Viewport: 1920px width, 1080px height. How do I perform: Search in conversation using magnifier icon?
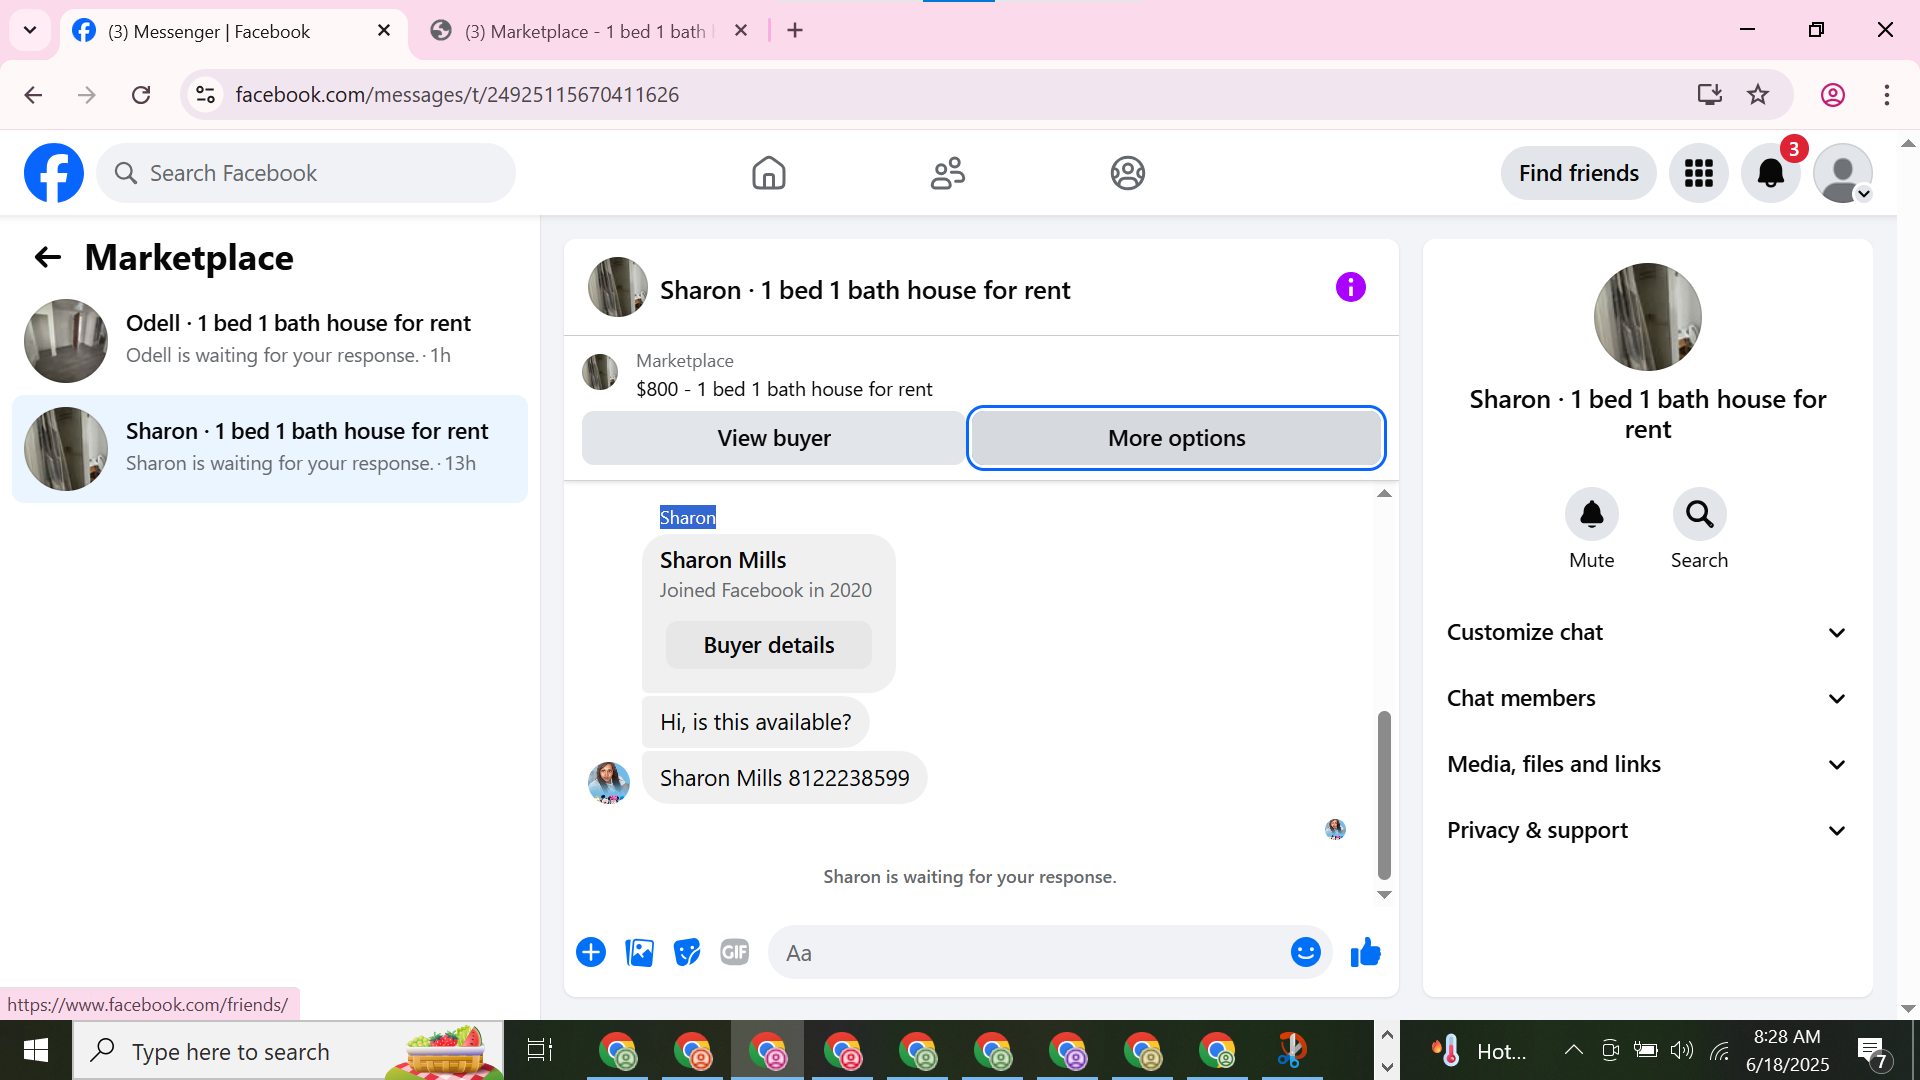tap(1699, 514)
